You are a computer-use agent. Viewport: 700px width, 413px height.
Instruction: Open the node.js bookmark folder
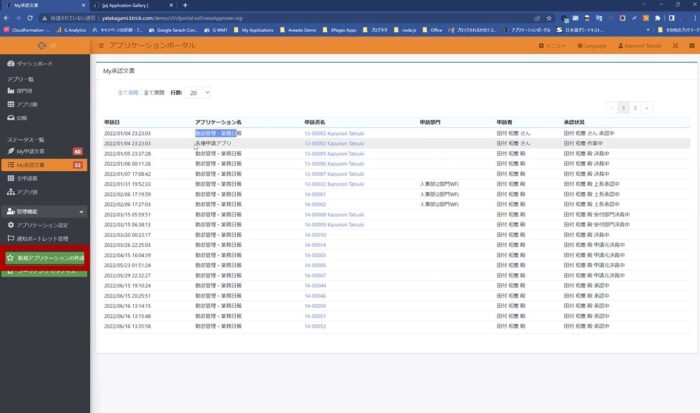[x=405, y=30]
